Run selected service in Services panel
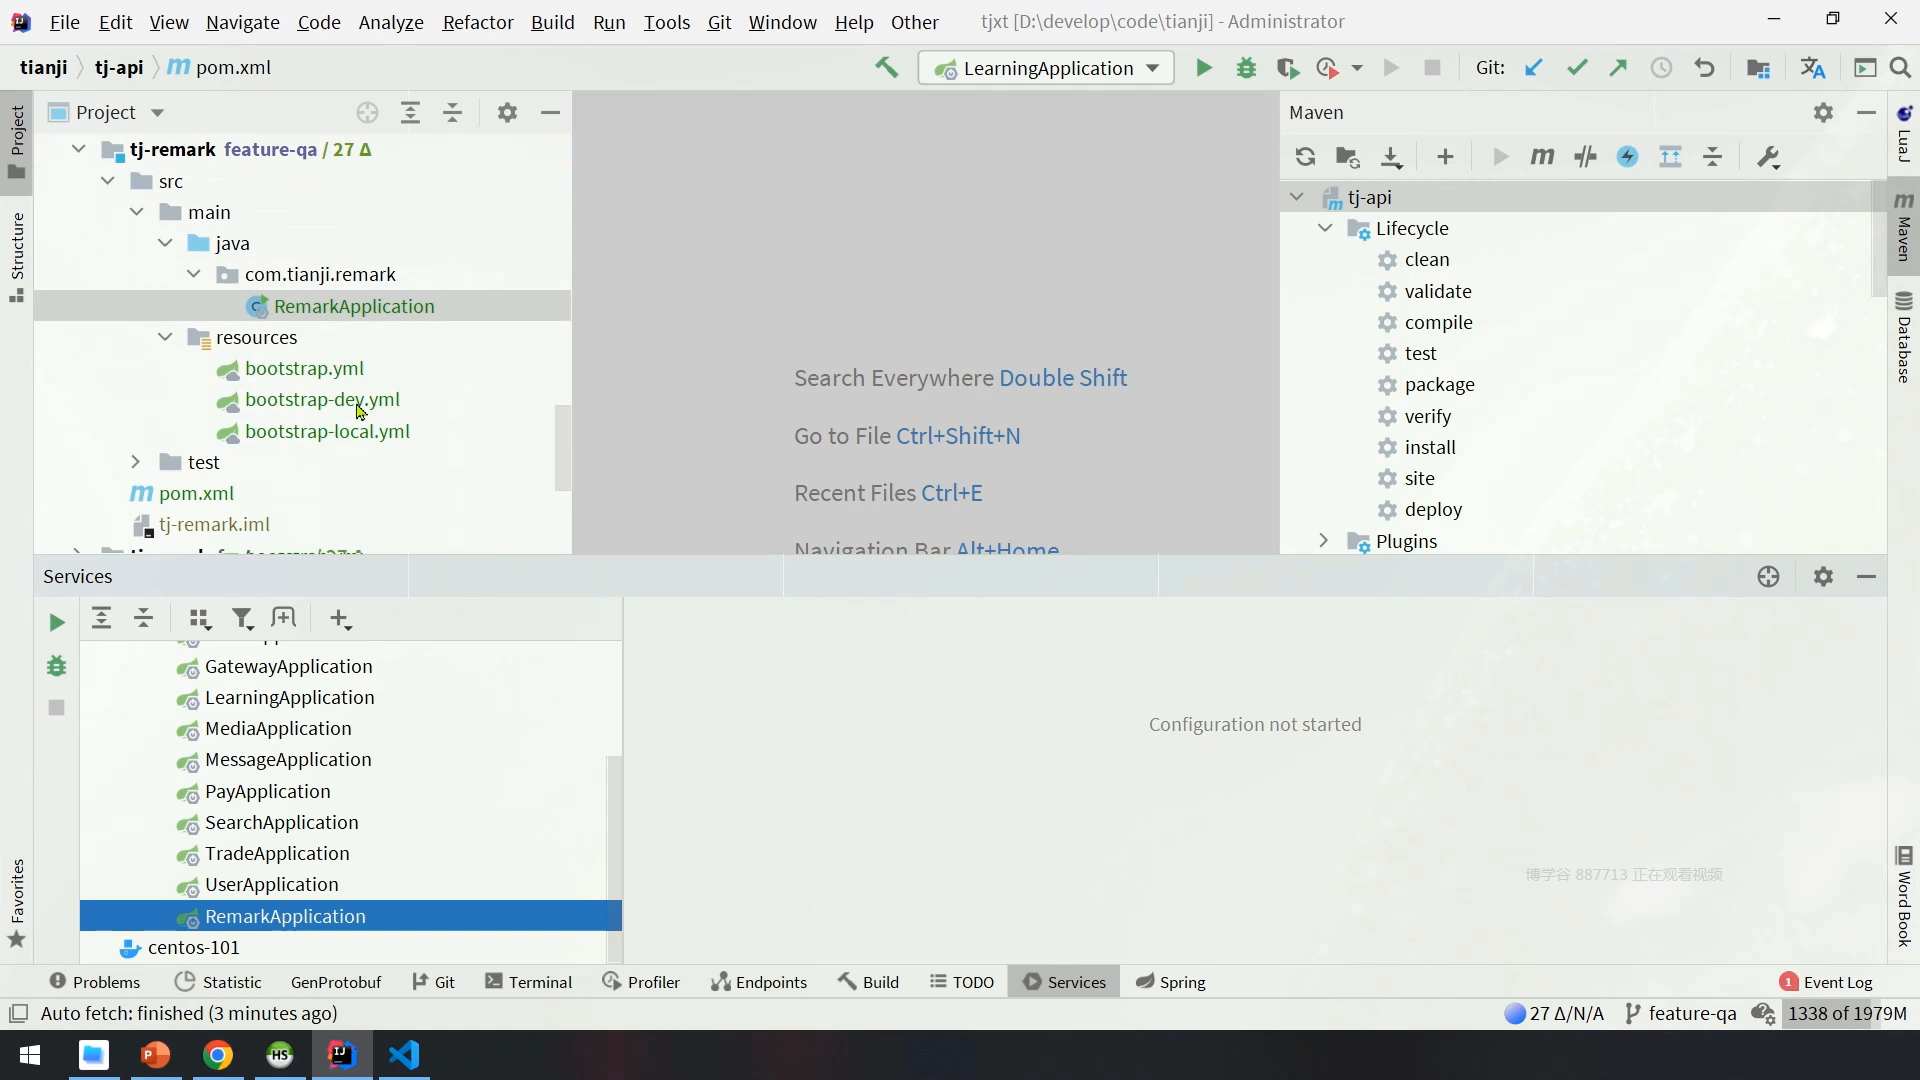This screenshot has width=1920, height=1080. pos(57,622)
